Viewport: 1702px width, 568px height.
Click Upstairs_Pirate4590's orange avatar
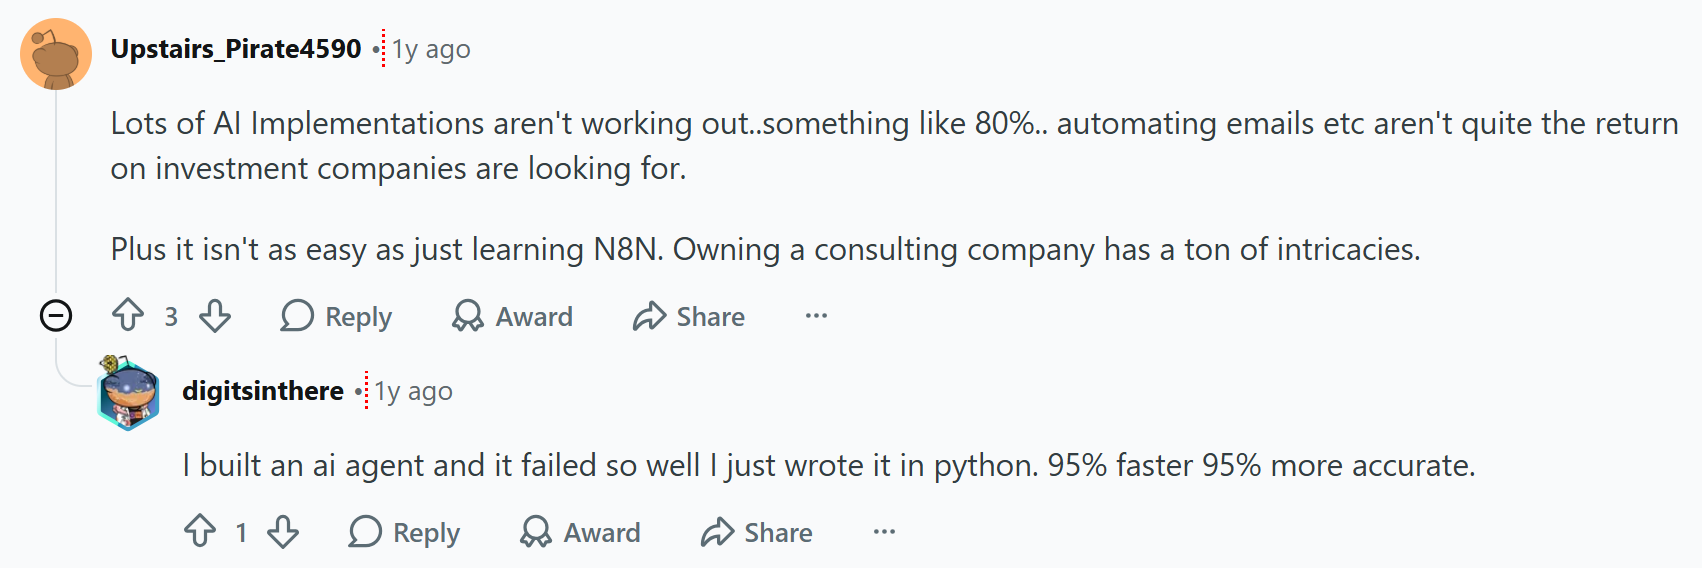point(56,54)
